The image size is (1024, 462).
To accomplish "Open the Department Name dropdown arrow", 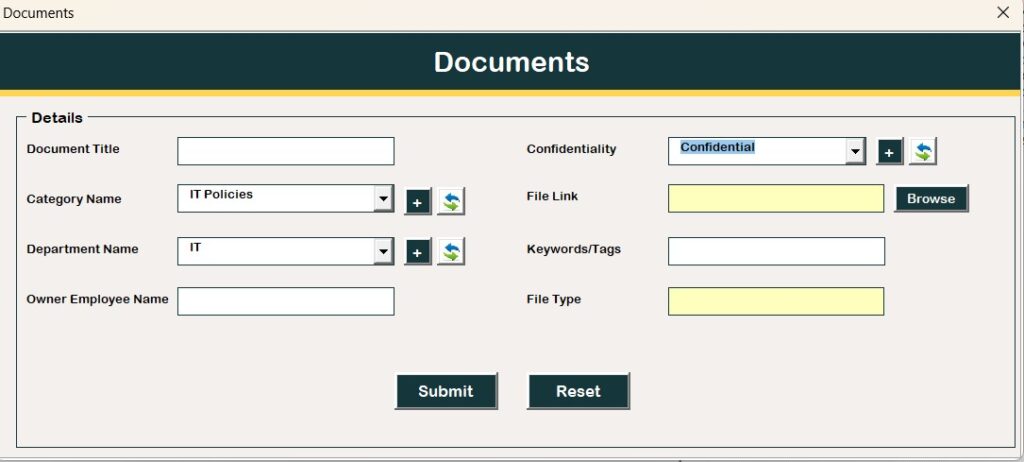I will [x=383, y=251].
